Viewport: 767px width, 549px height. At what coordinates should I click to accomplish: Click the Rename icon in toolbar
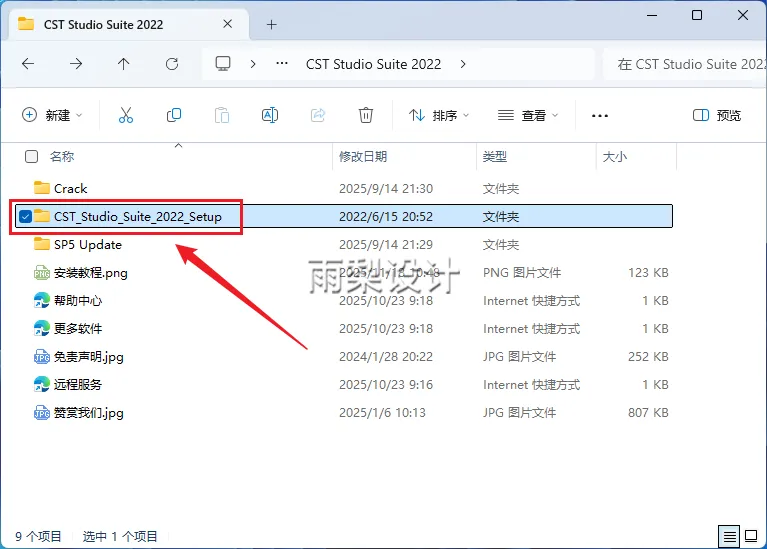(x=270, y=115)
